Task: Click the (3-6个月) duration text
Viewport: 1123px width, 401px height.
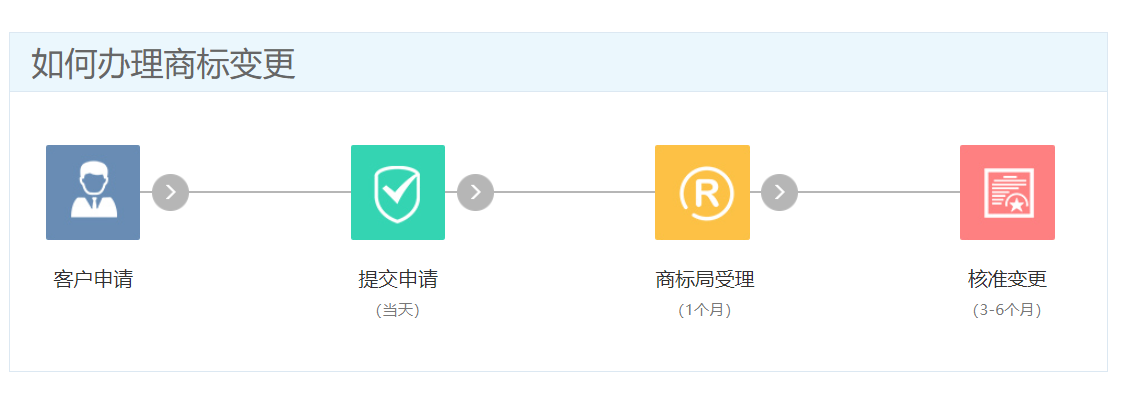Action: coord(1007,310)
